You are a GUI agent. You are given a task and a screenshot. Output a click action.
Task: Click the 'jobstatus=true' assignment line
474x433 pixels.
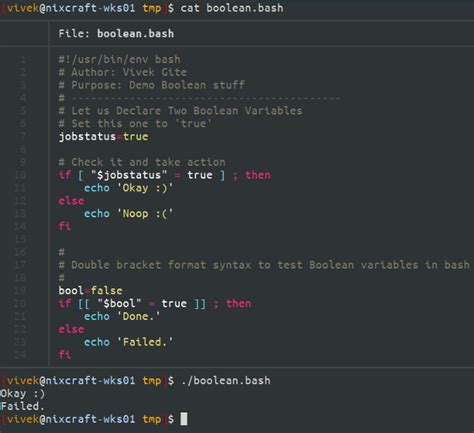(103, 136)
